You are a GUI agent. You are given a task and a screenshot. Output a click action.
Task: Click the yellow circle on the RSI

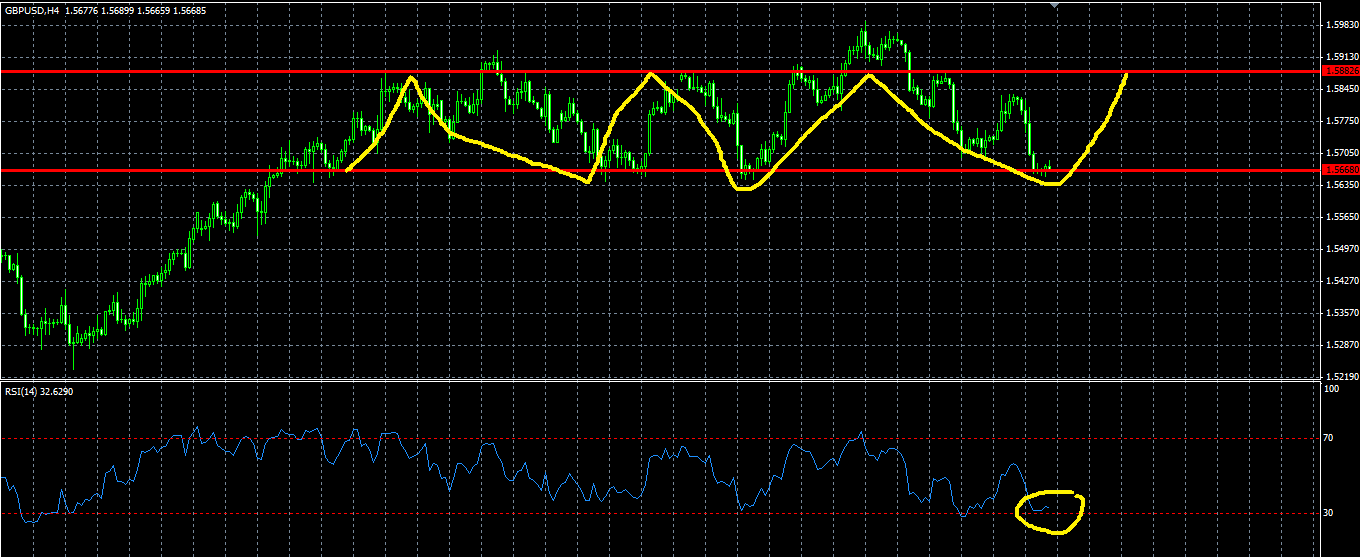(x=1049, y=511)
